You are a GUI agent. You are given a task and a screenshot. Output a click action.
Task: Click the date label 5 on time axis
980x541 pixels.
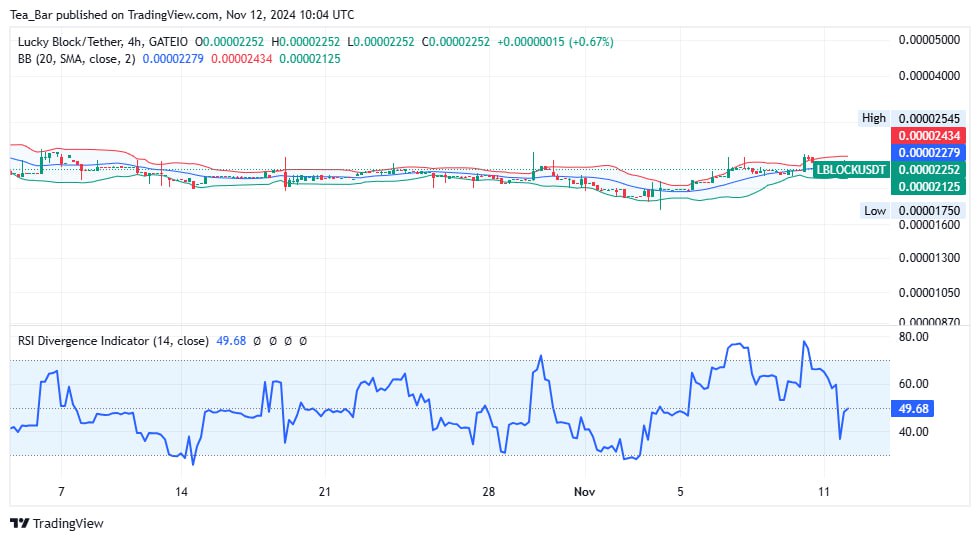point(680,492)
